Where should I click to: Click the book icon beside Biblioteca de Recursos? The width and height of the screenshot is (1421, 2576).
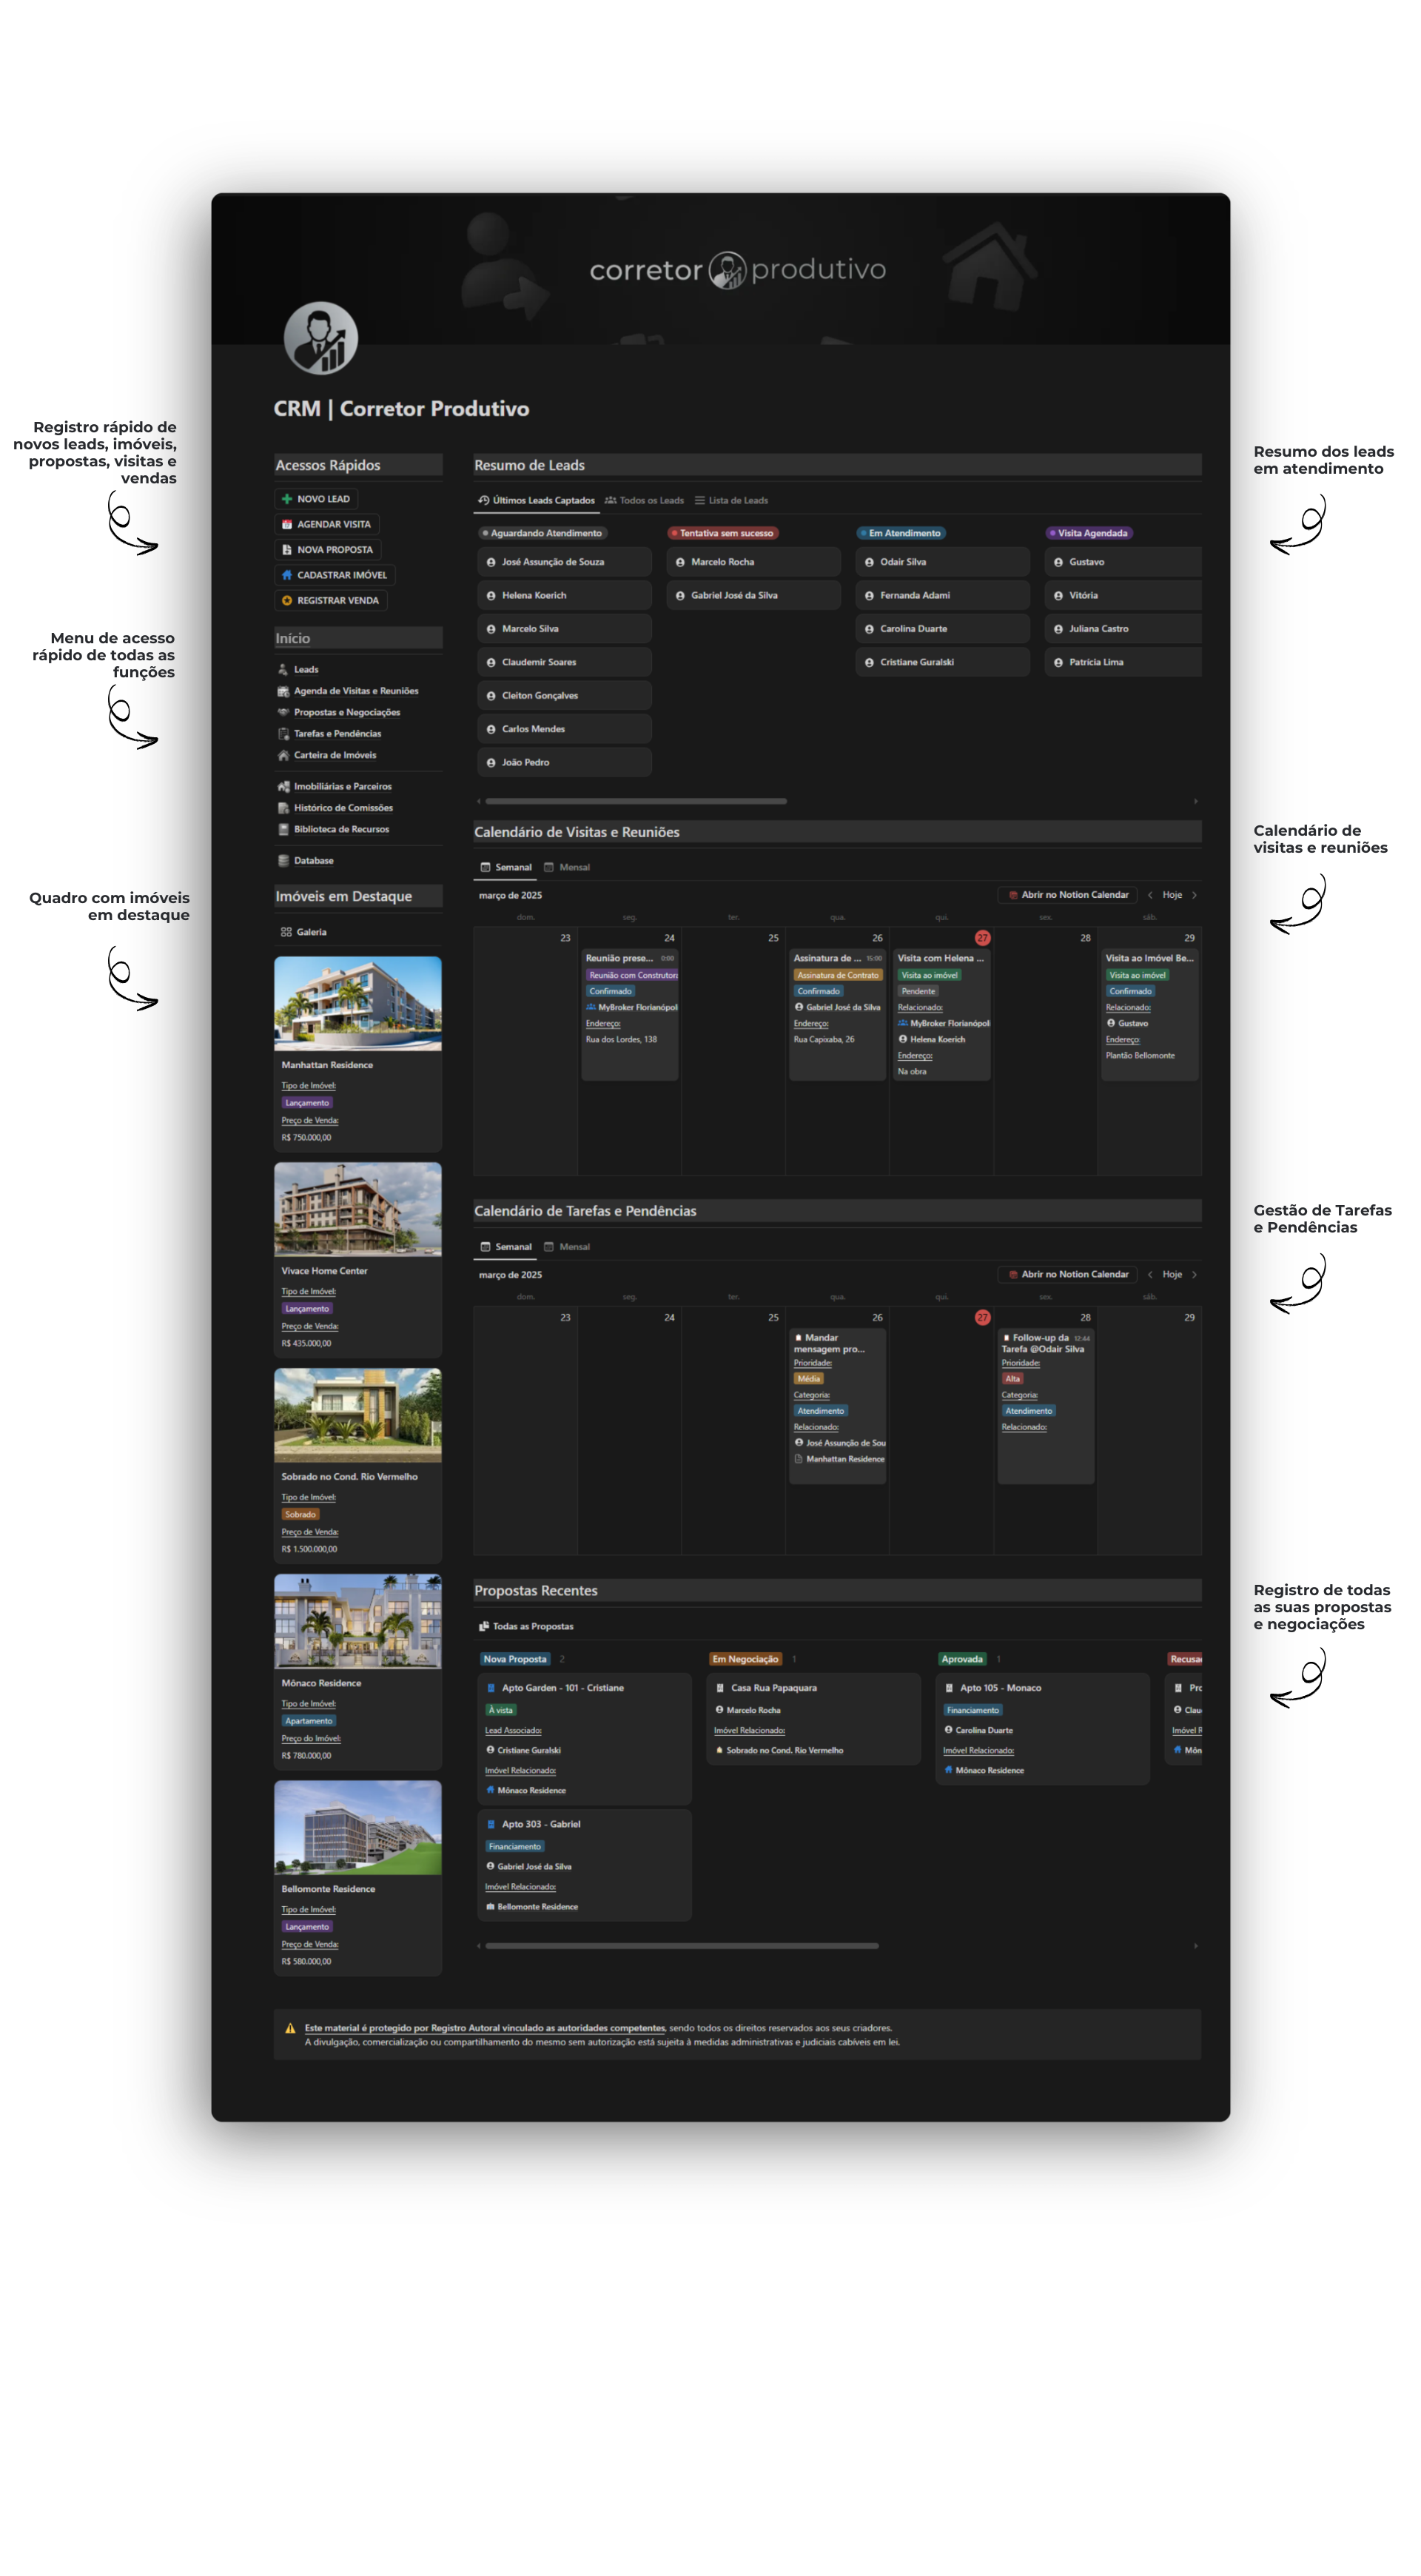(x=284, y=829)
